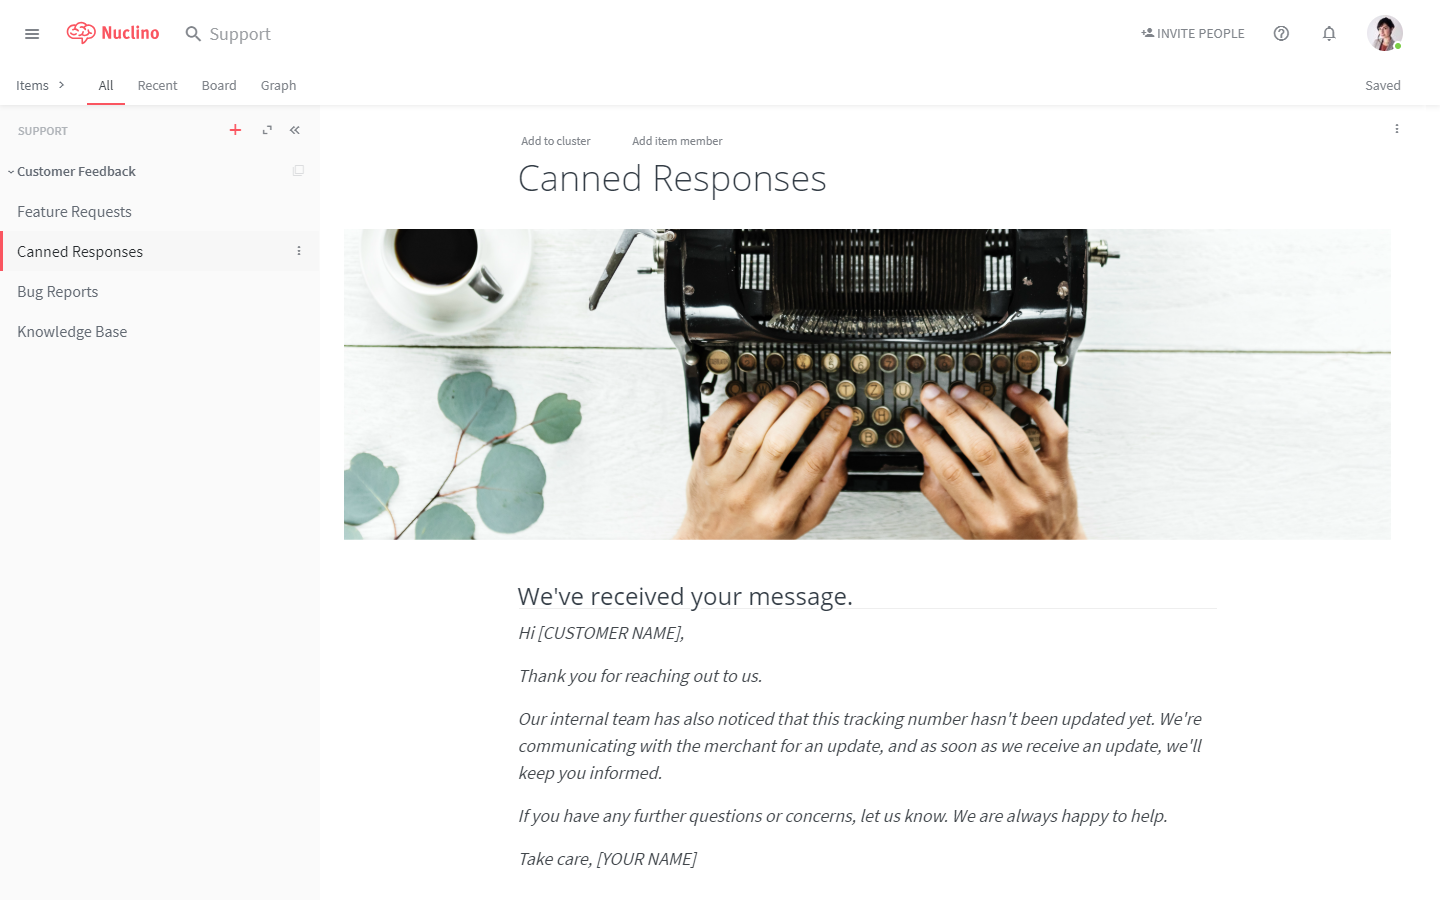
Task: Open the hamburger main menu
Action: (x=32, y=34)
